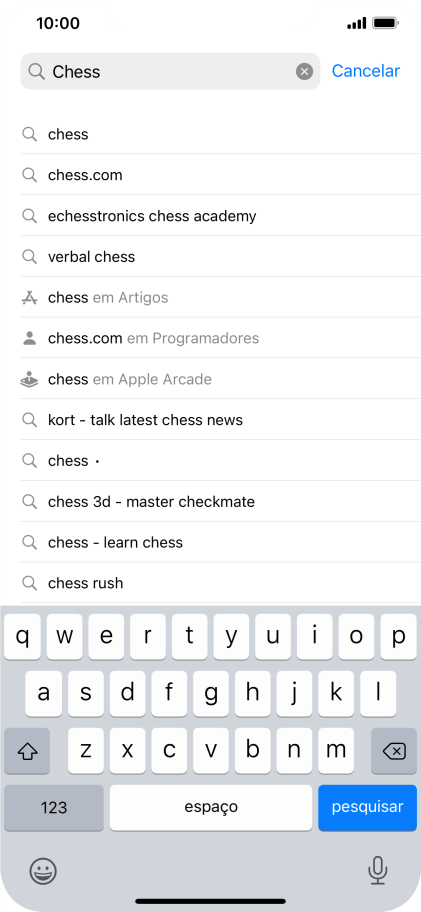Image resolution: width=421 pixels, height=912 pixels.
Task: Tap the magnifier icon in the search field
Action: coord(37,72)
